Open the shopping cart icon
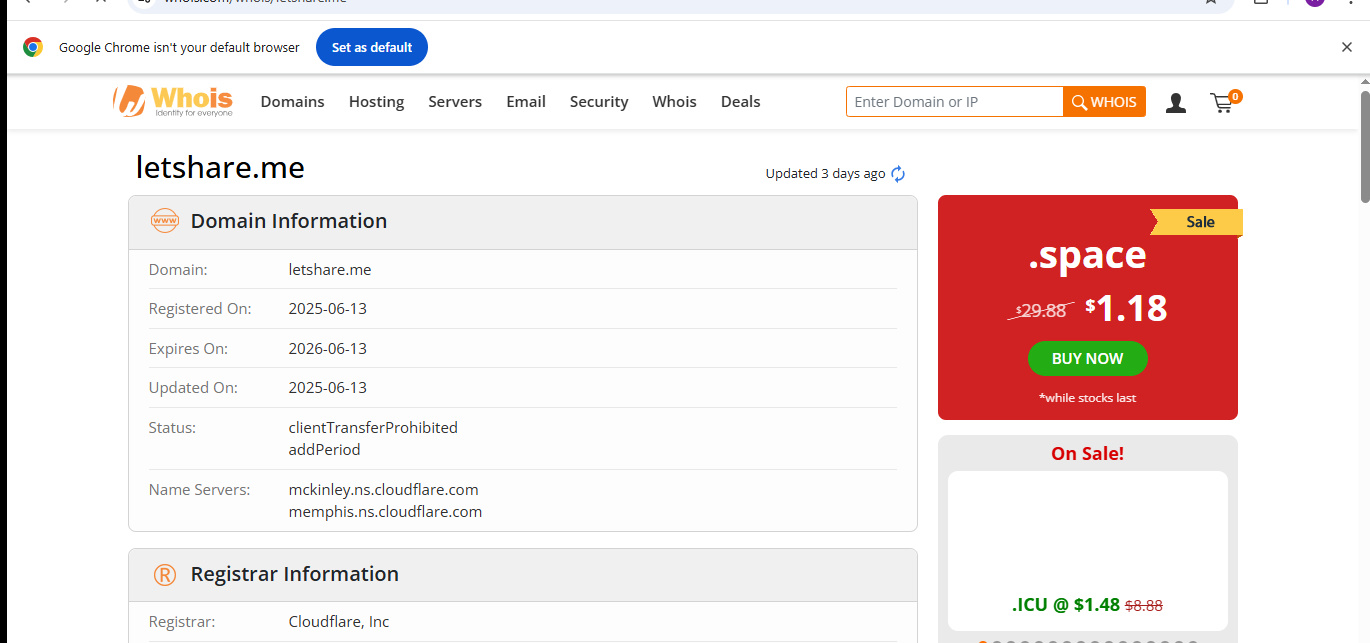Viewport: 1370px width, 643px height. (x=1224, y=101)
